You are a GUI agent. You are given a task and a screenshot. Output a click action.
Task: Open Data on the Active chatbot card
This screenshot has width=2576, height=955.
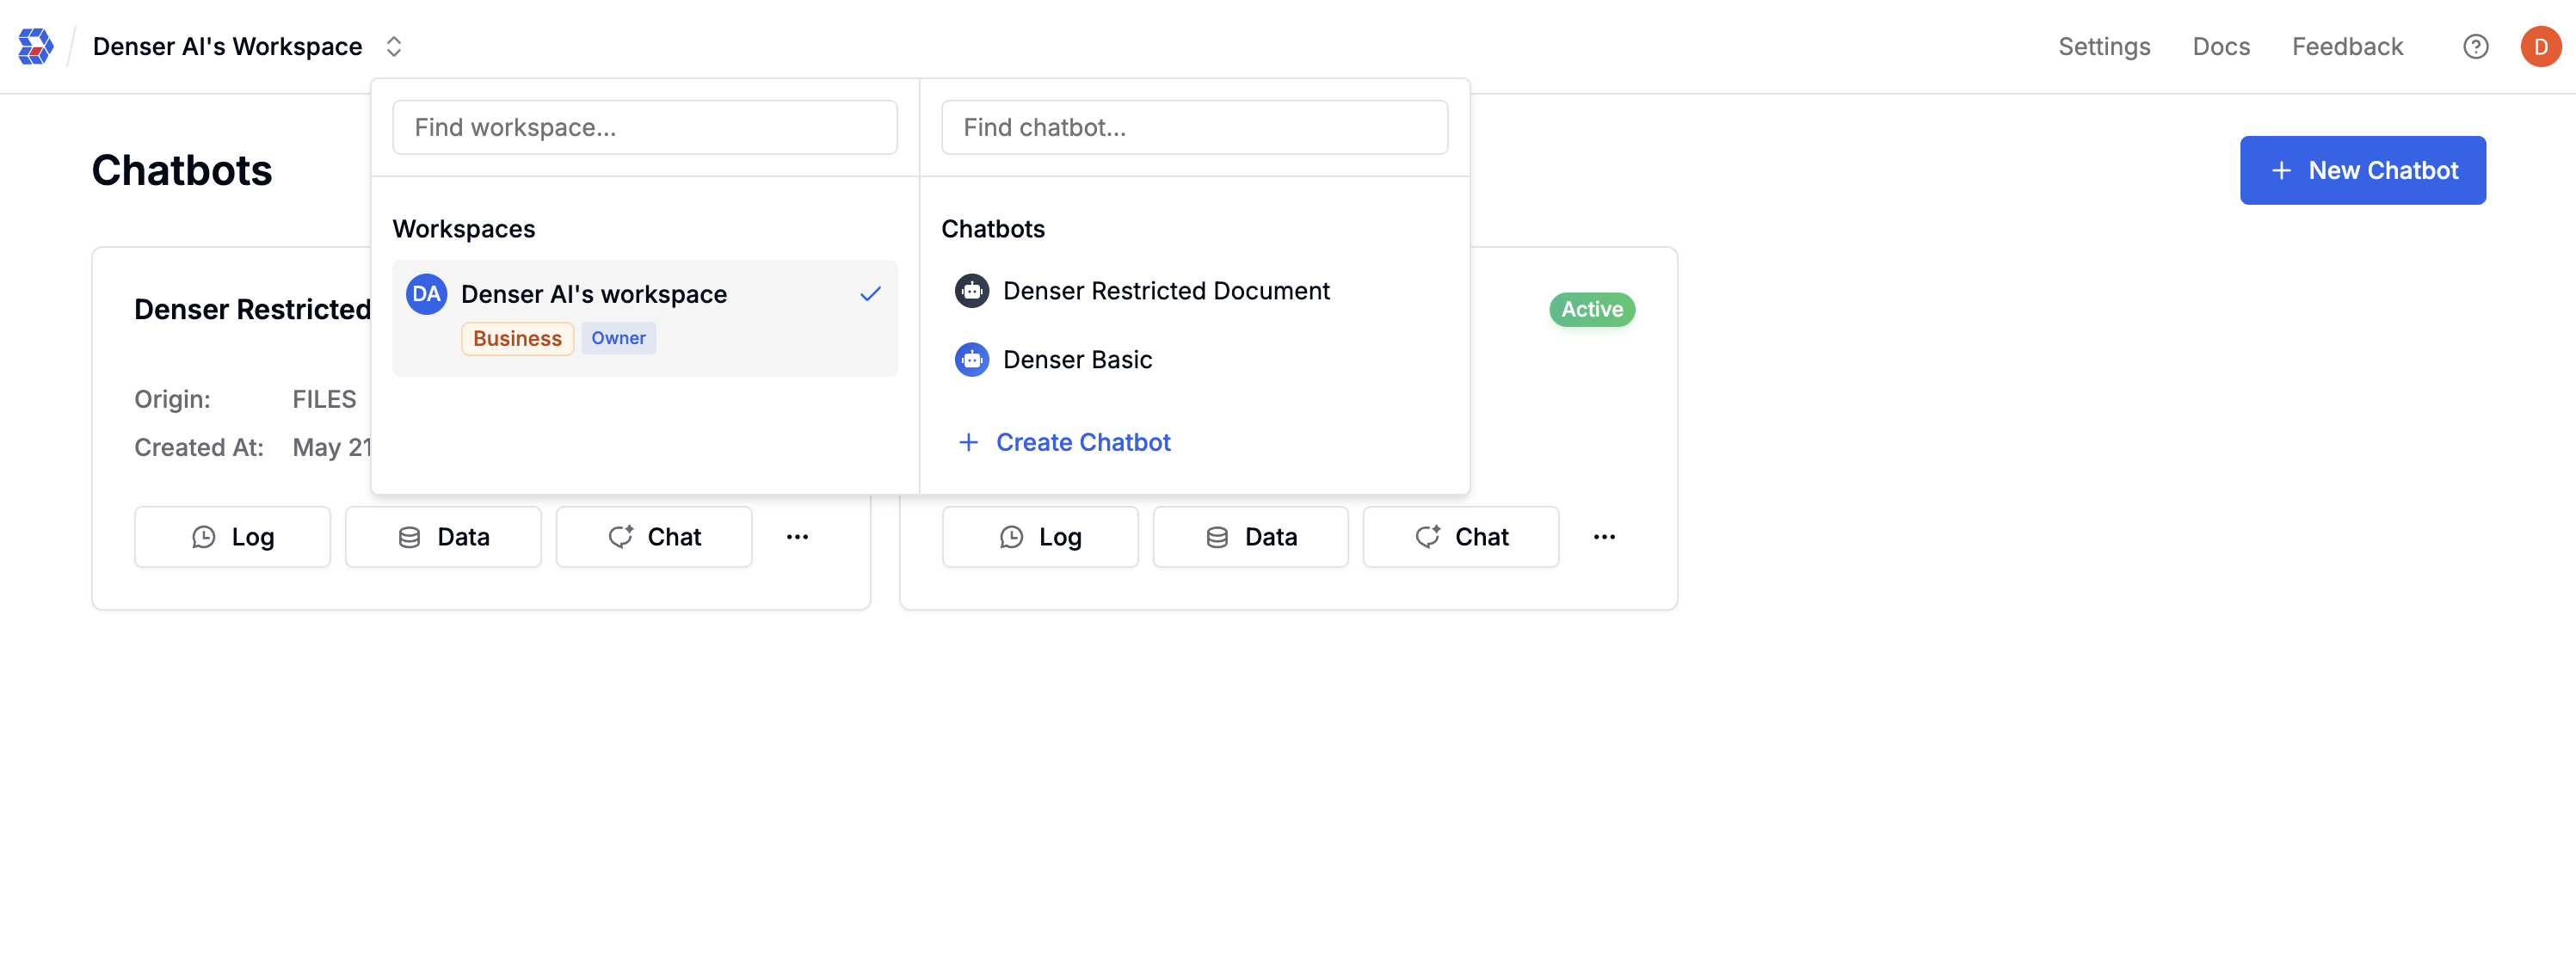click(x=1250, y=537)
